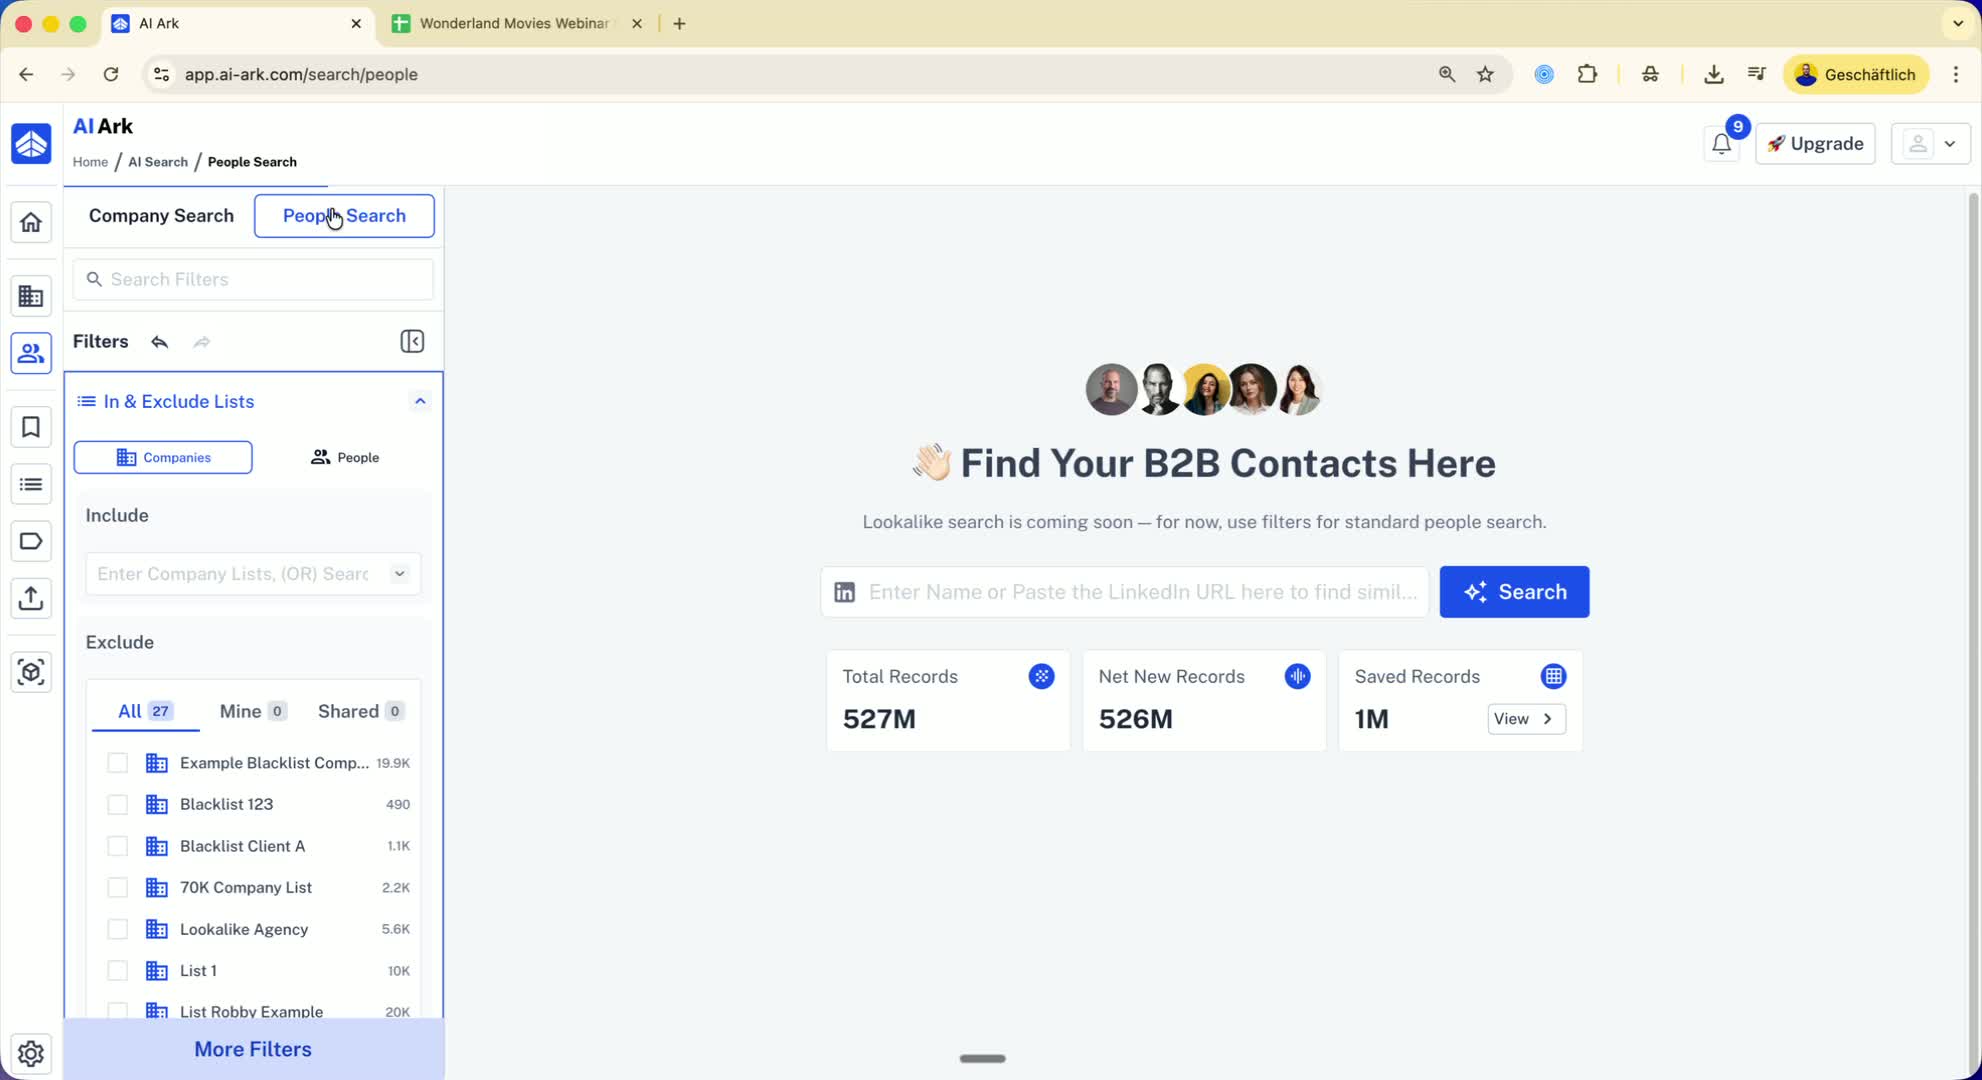Click the More Filters button

[x=253, y=1049]
